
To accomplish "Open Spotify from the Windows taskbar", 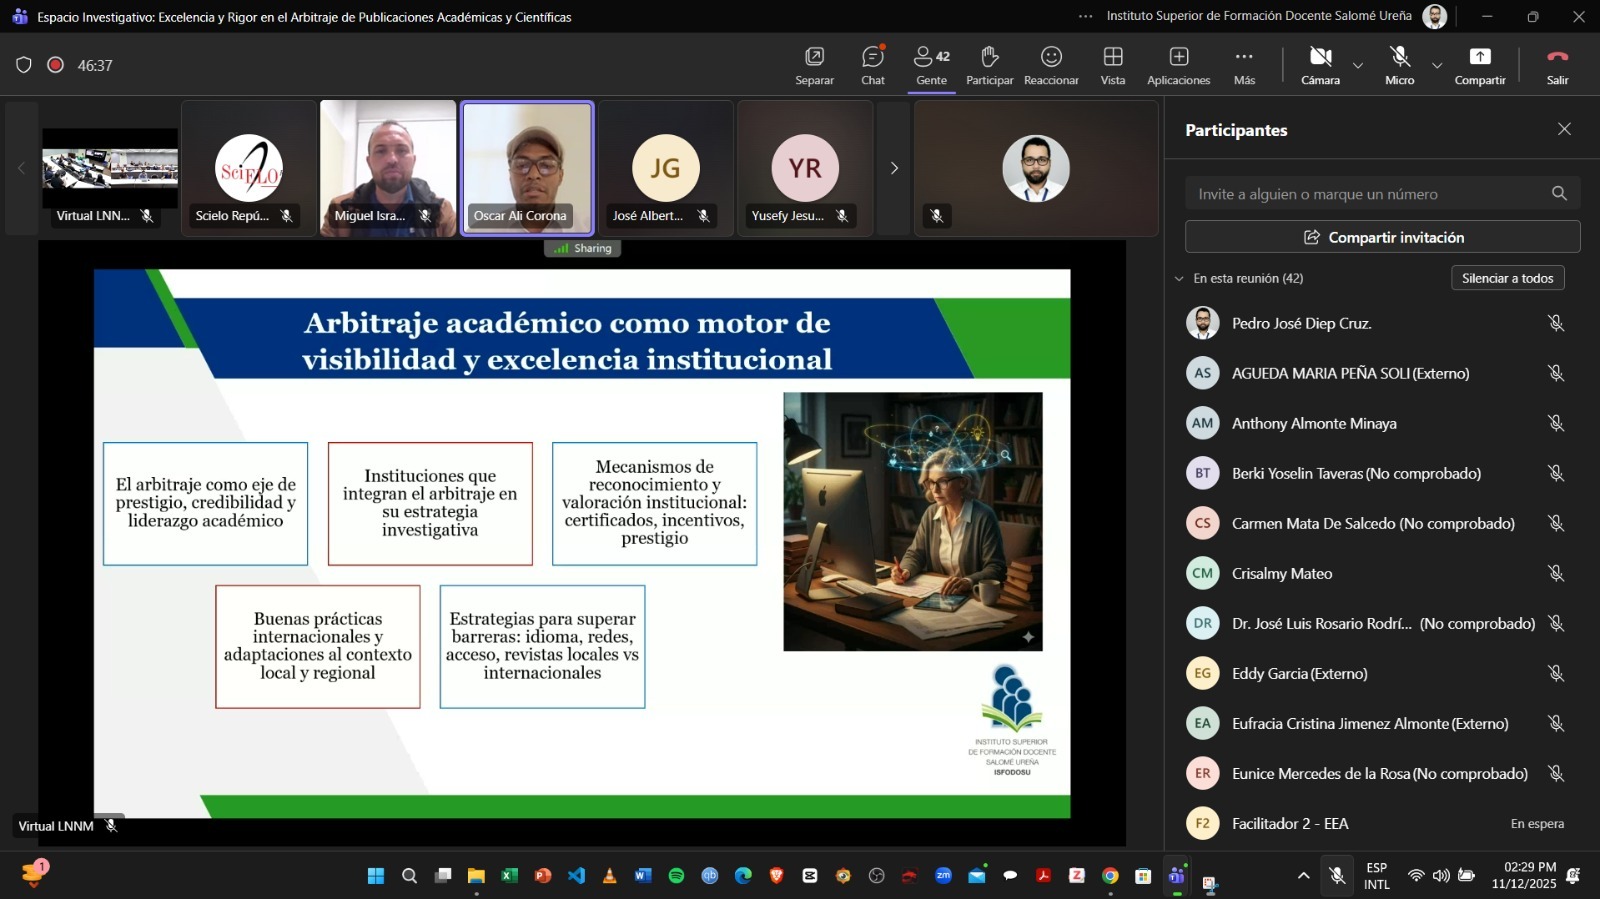I will [676, 876].
